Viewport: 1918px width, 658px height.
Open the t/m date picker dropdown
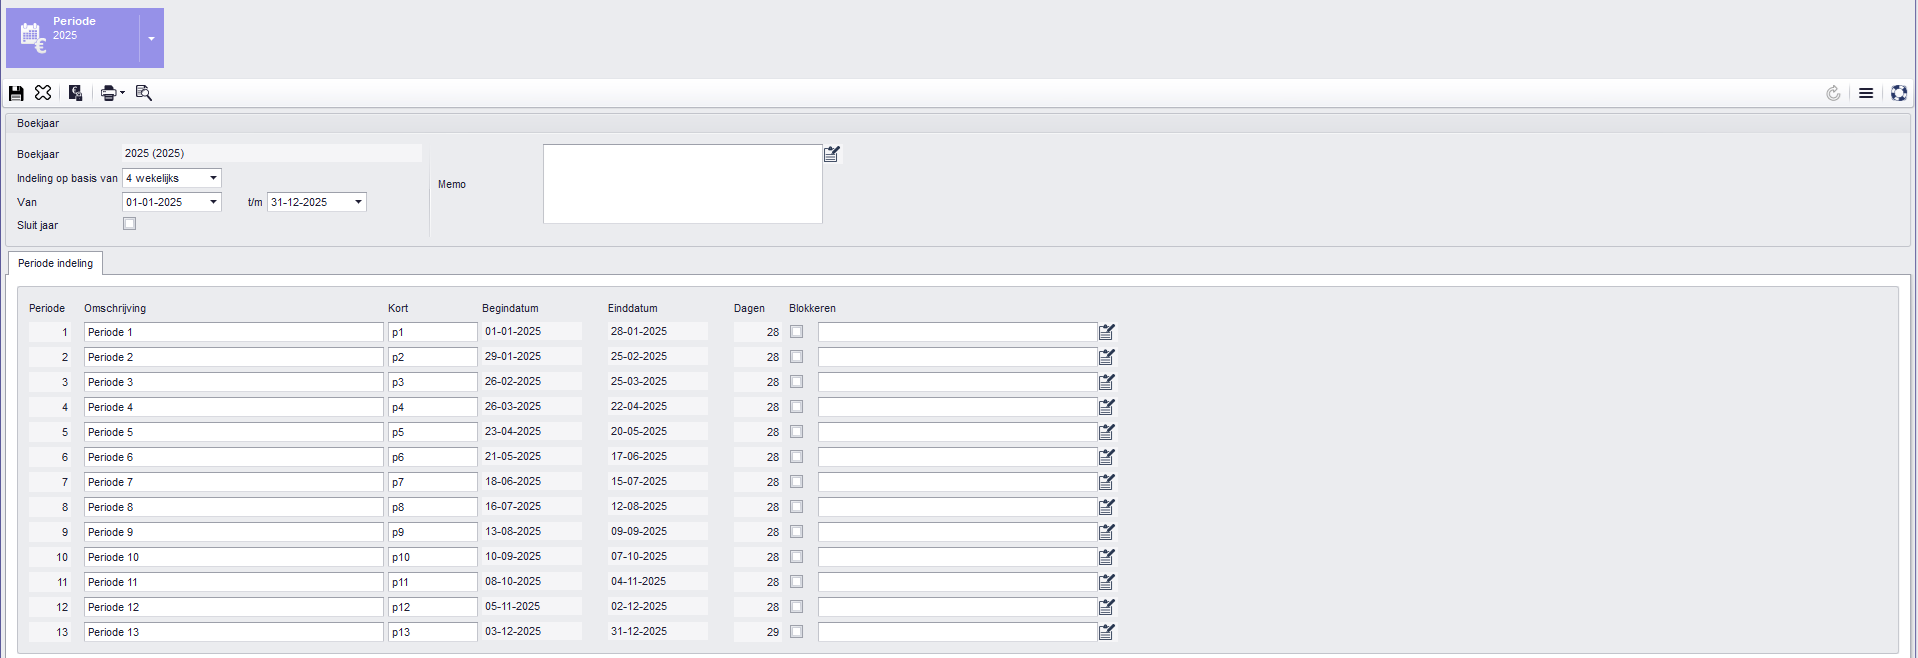point(358,202)
